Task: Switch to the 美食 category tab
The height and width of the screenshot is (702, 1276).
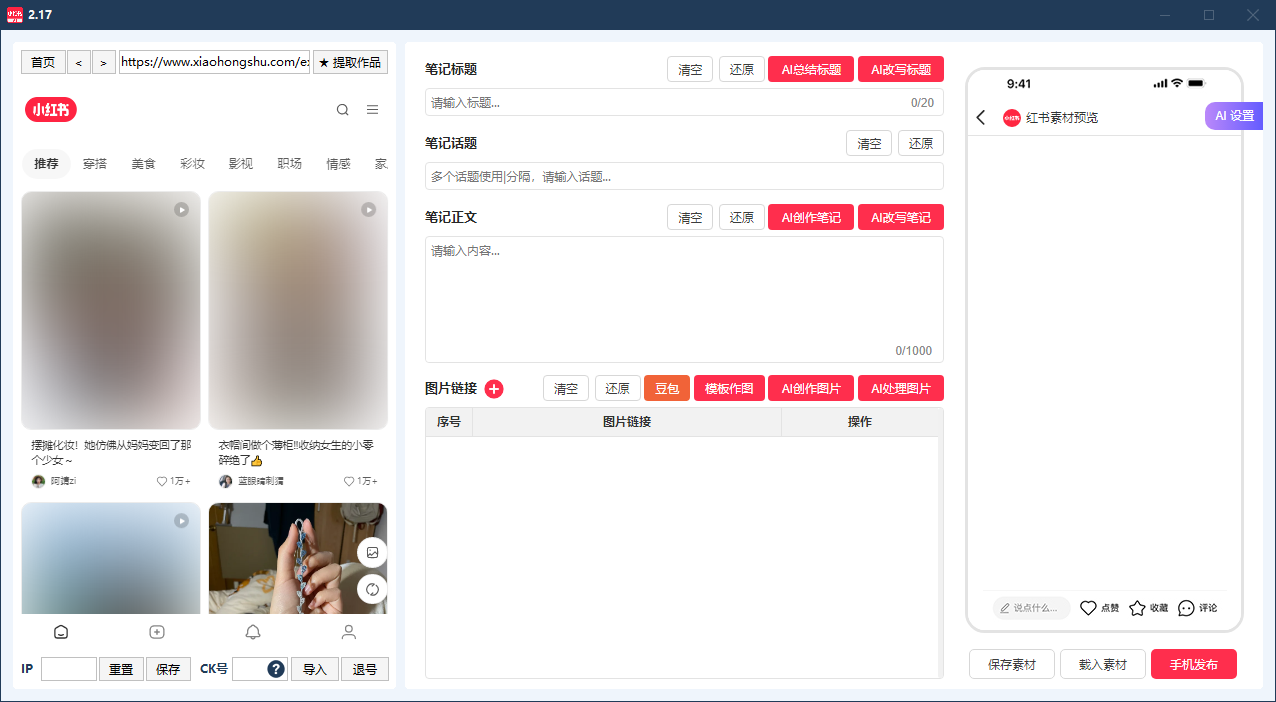Action: (x=143, y=163)
